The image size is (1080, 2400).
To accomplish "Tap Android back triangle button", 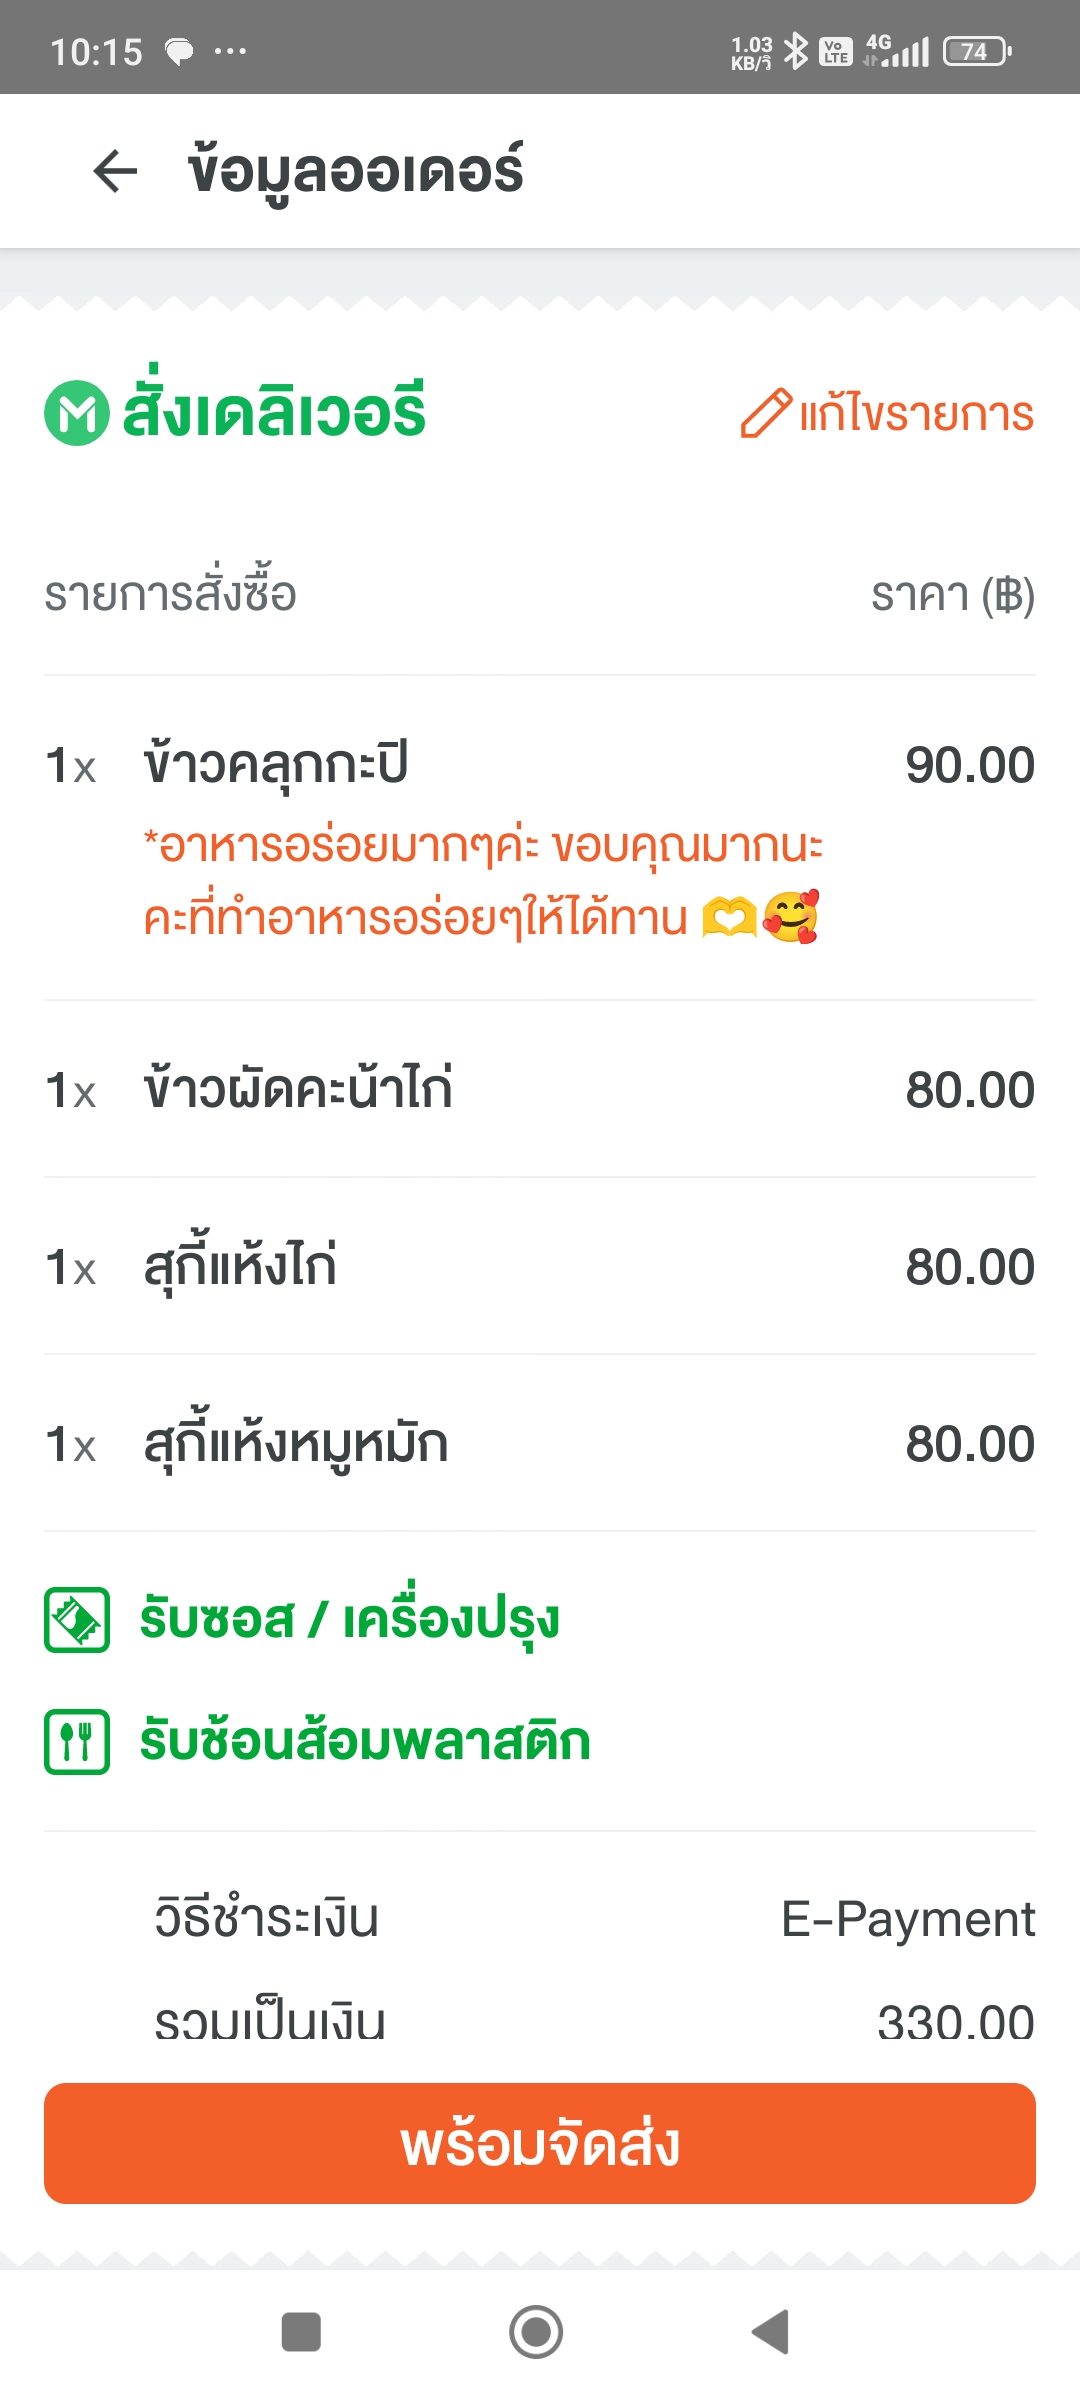I will tap(771, 2332).
